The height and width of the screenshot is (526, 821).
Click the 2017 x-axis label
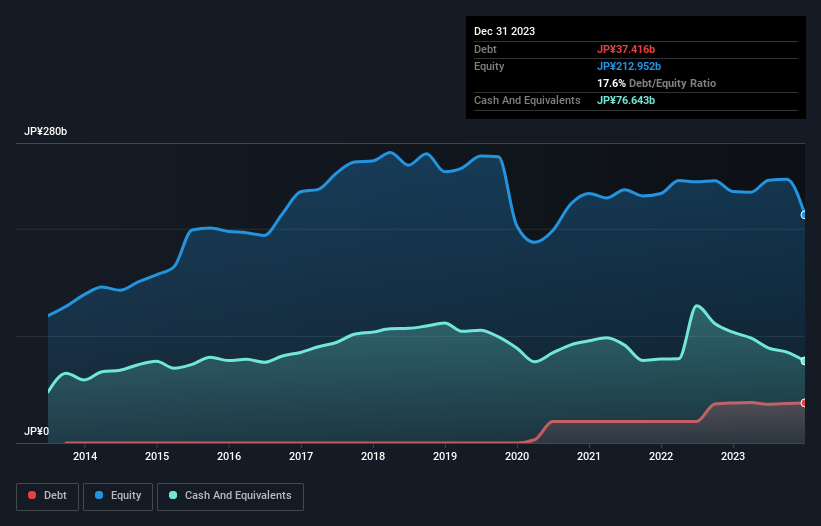coord(301,456)
